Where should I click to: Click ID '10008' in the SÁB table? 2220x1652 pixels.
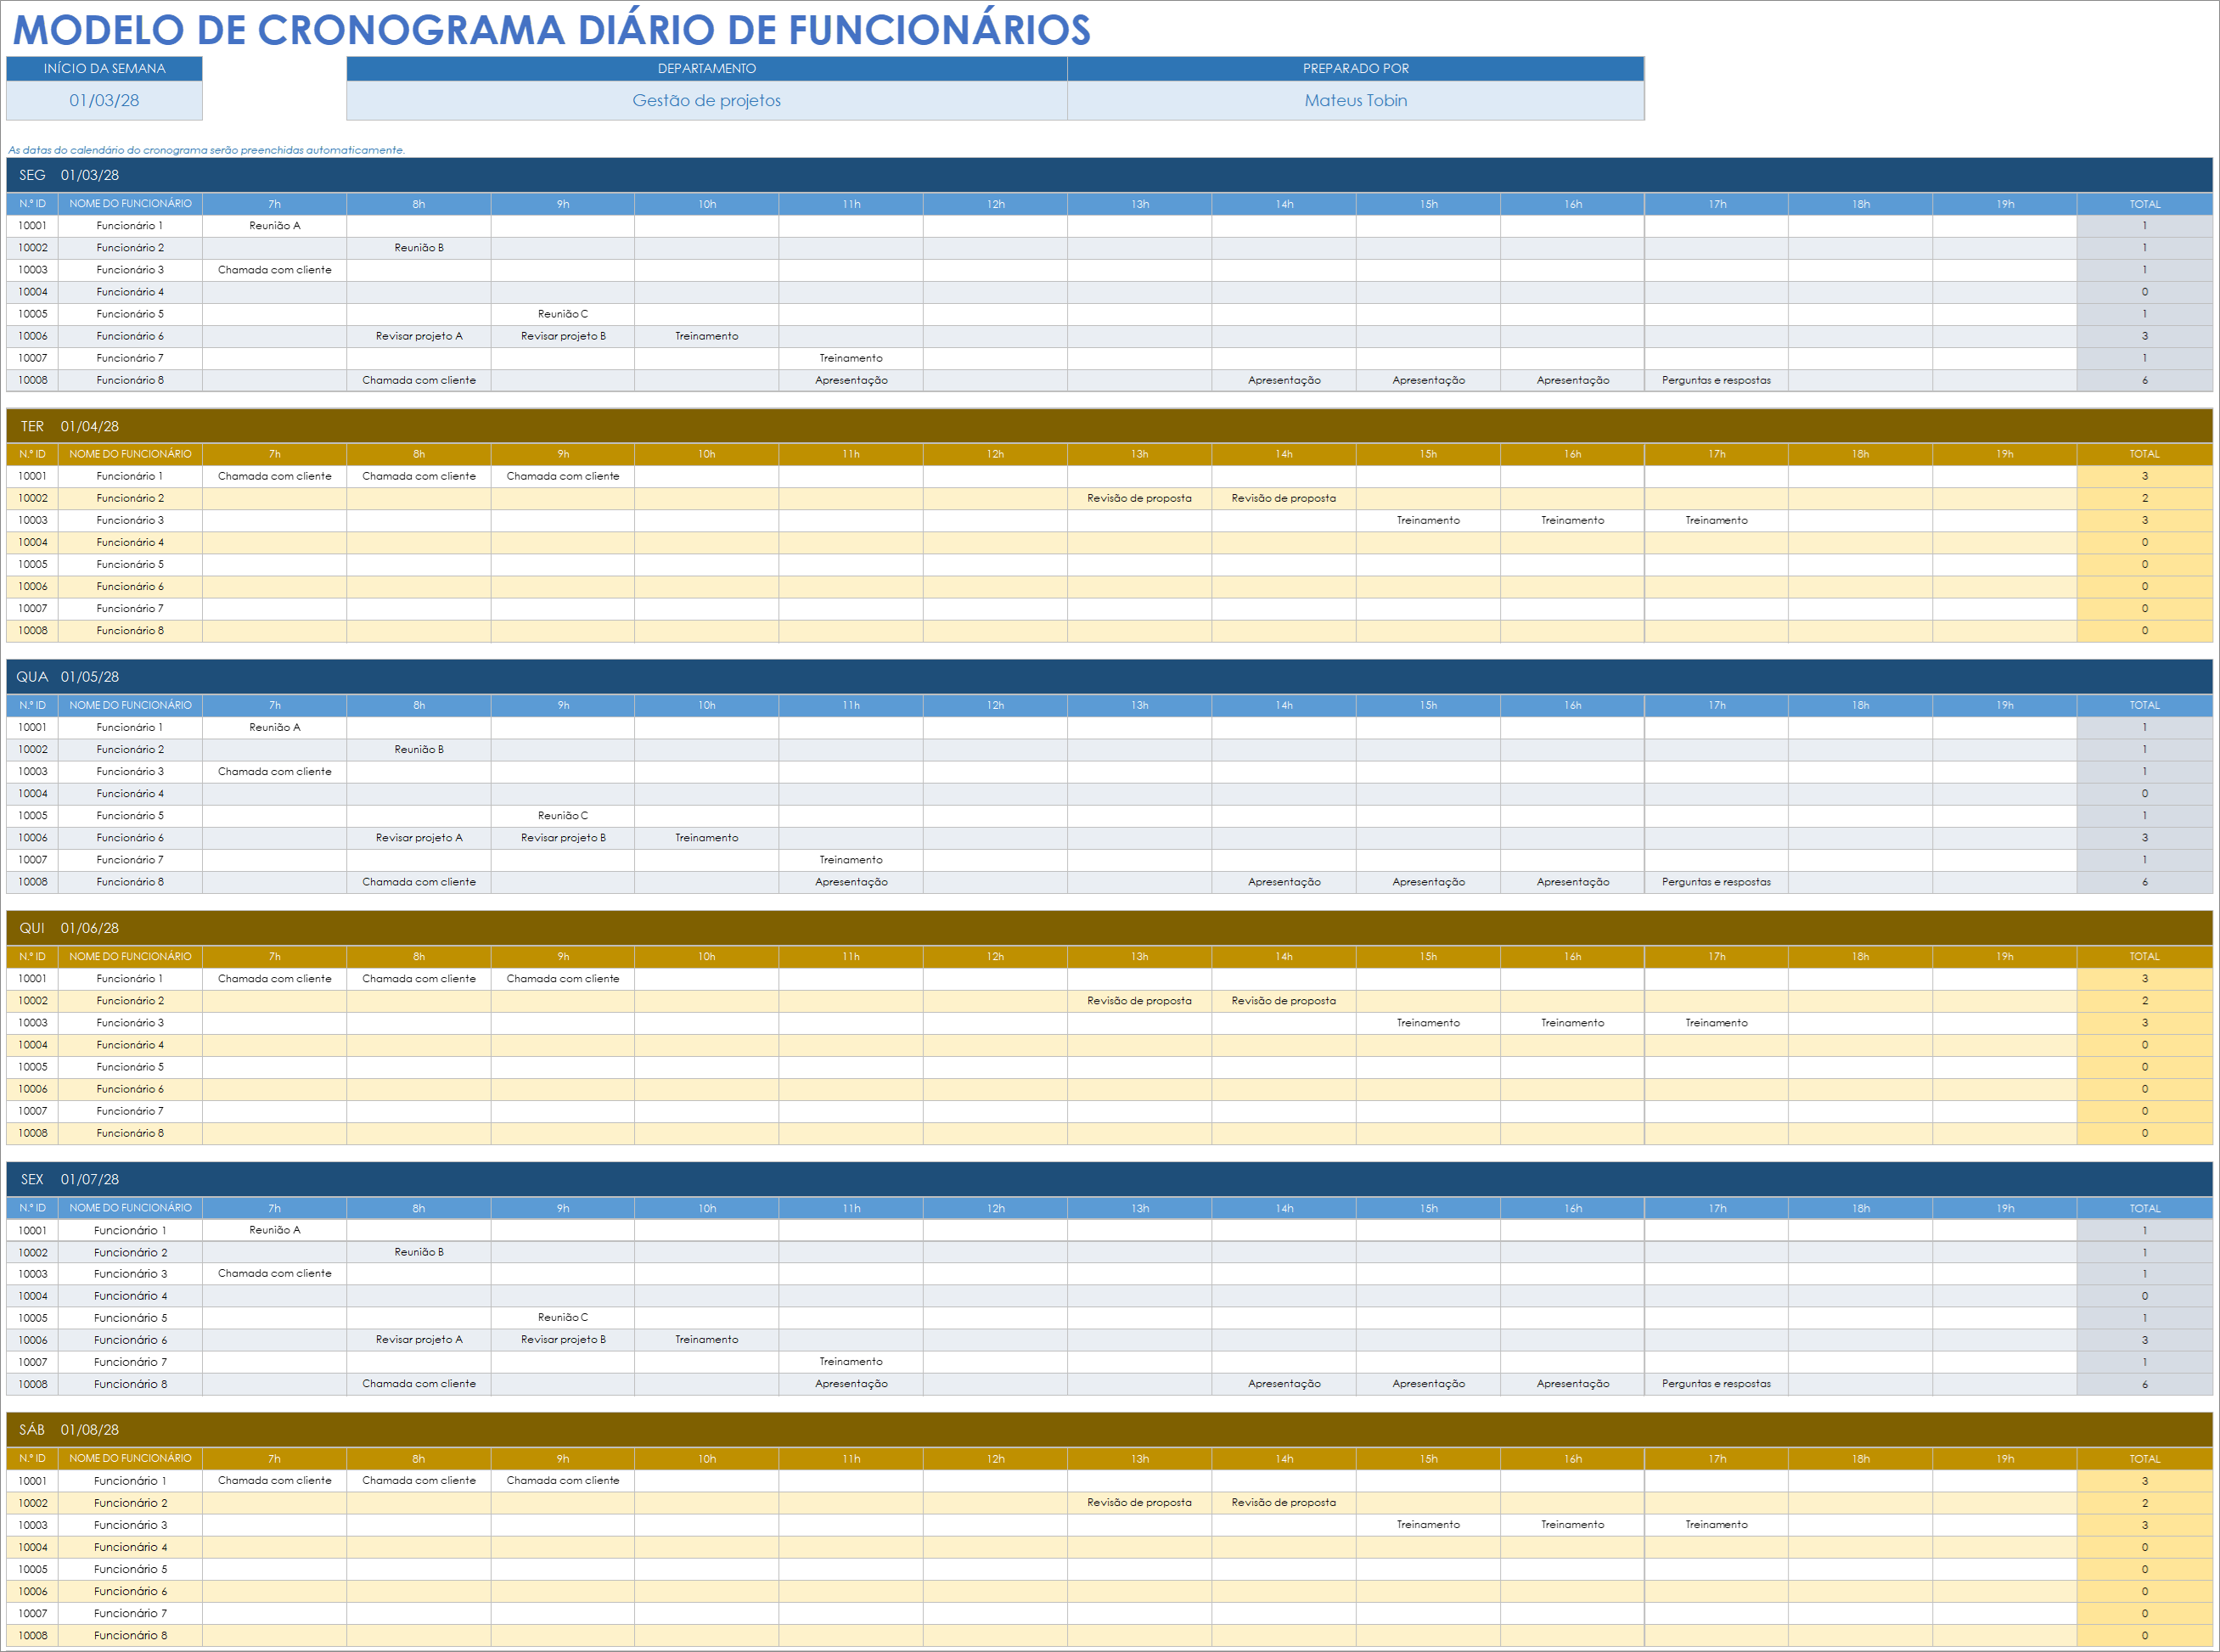(33, 1636)
